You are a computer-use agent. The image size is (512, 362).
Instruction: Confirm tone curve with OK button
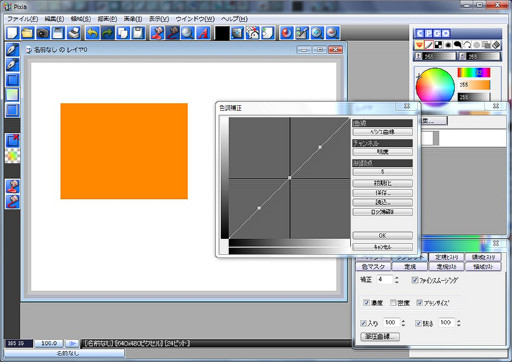382,235
